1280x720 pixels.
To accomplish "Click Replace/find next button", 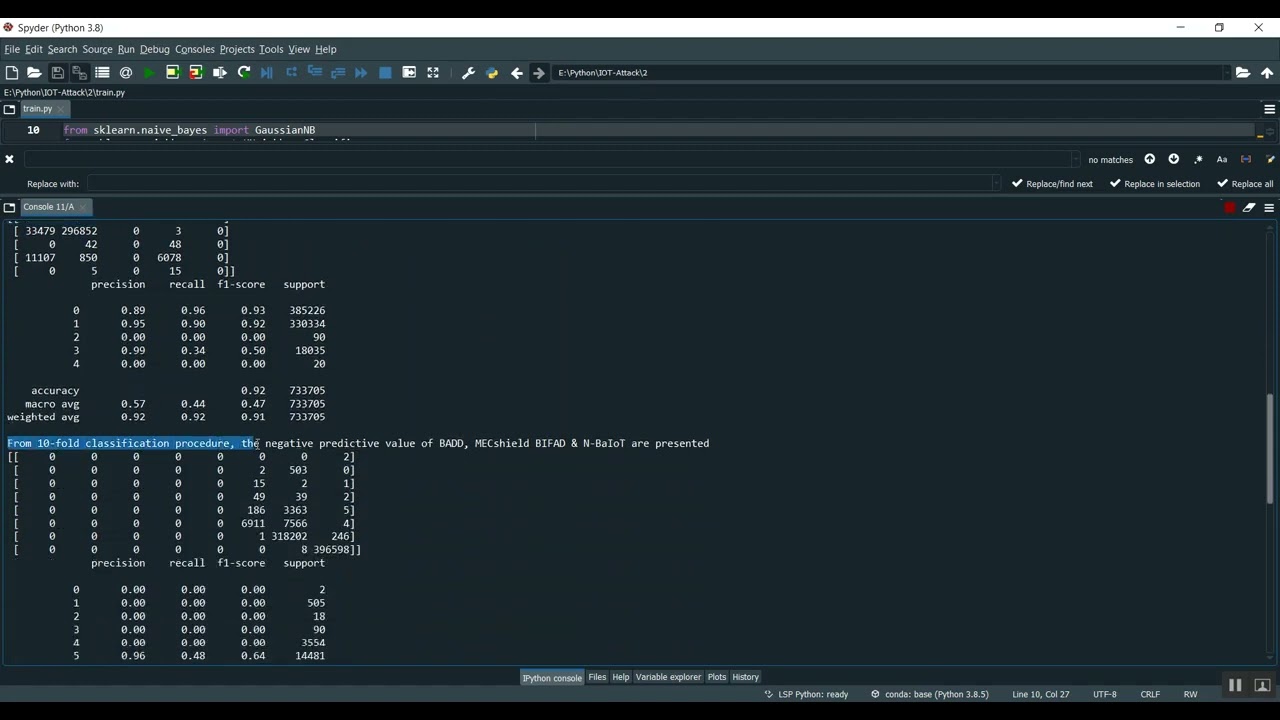I will pos(1052,184).
